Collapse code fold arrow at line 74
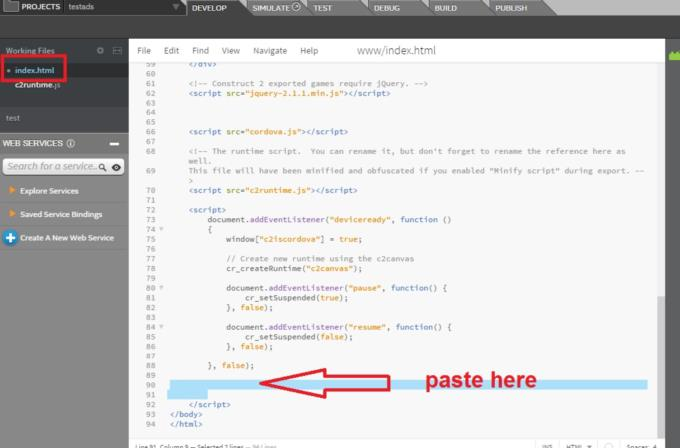 (x=161, y=229)
